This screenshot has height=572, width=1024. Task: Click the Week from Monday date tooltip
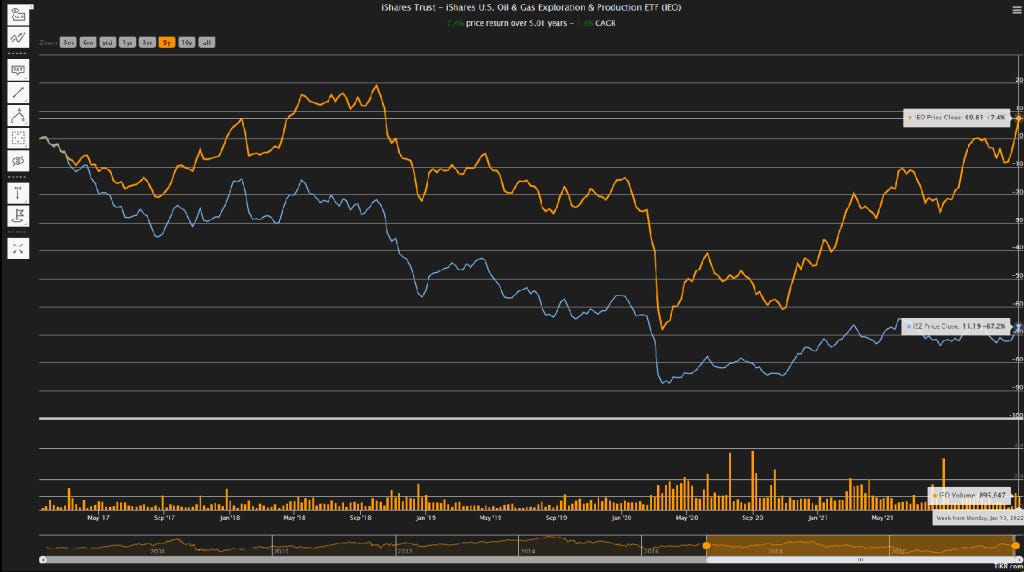pos(978,518)
